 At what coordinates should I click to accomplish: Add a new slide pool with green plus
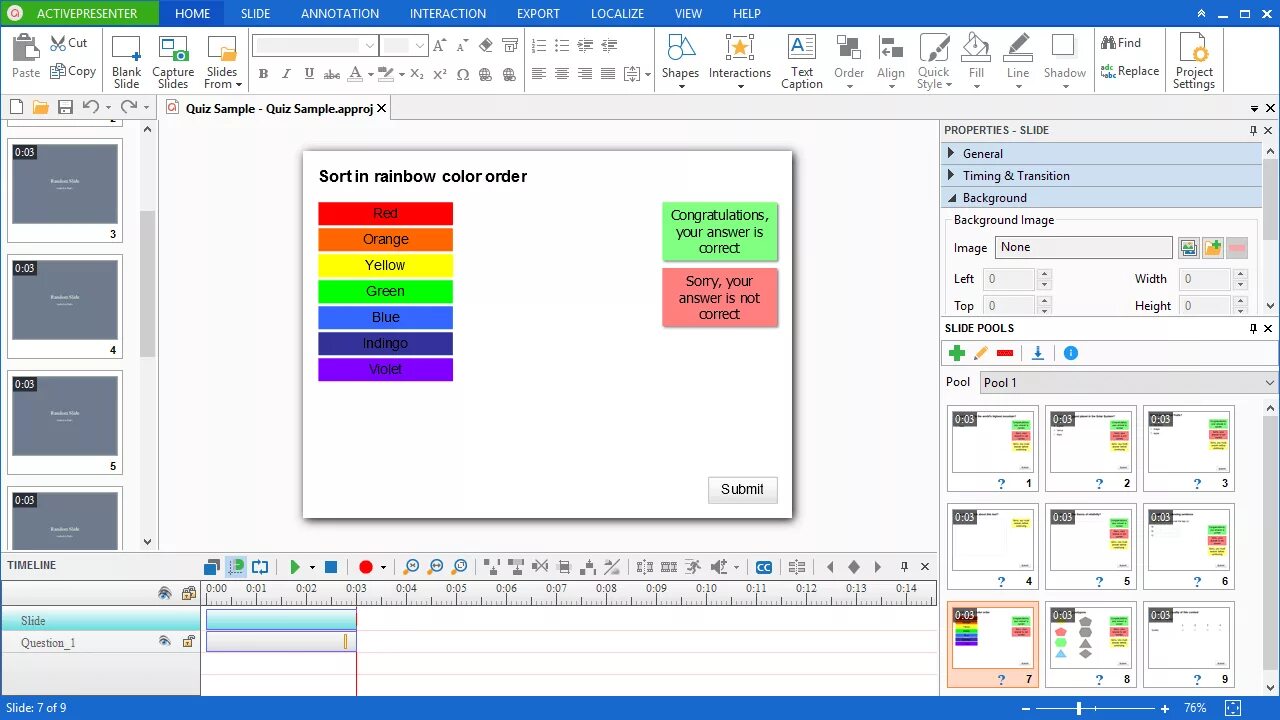[x=957, y=353]
